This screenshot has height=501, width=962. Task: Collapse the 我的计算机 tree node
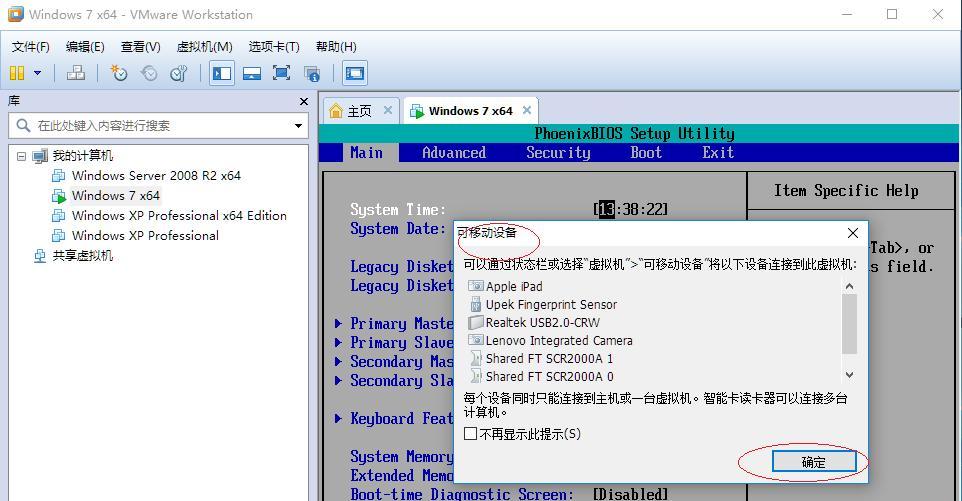coord(21,156)
